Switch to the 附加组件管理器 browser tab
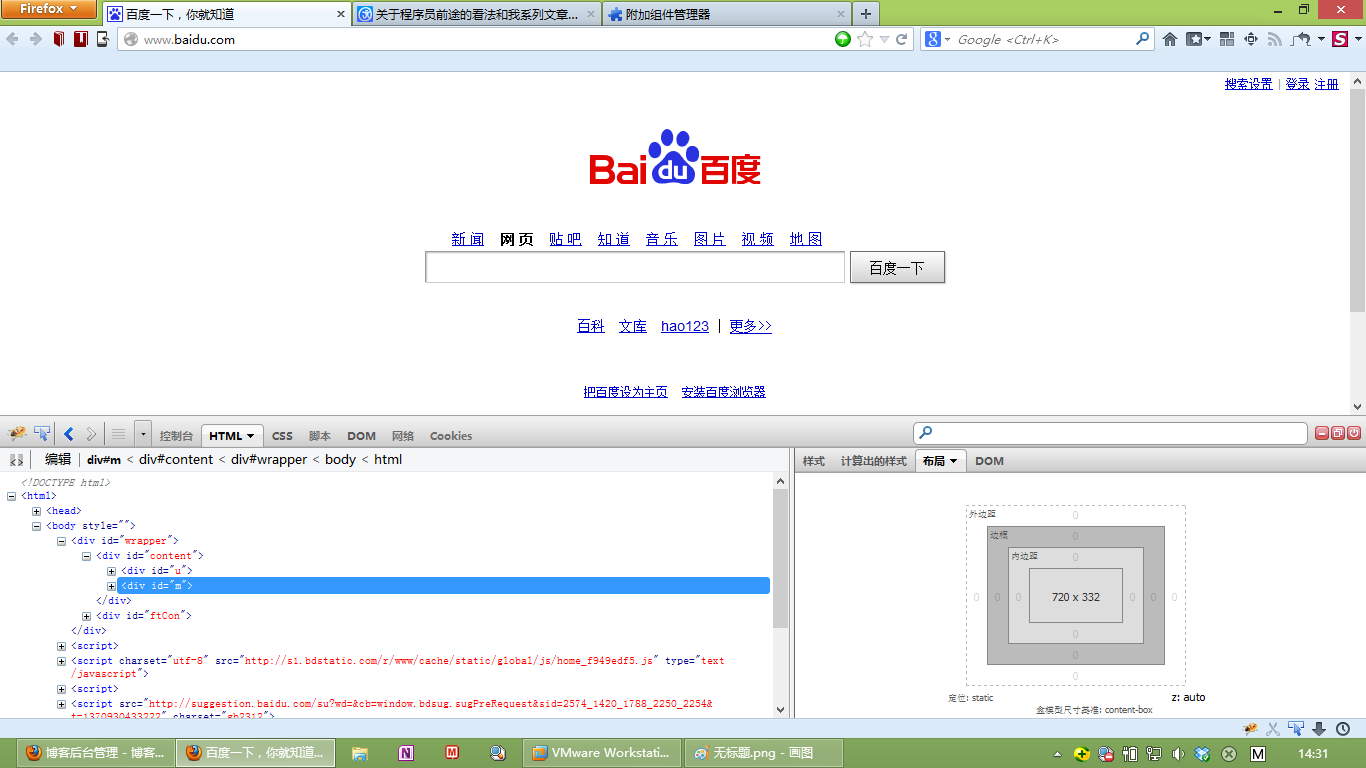 click(x=727, y=14)
